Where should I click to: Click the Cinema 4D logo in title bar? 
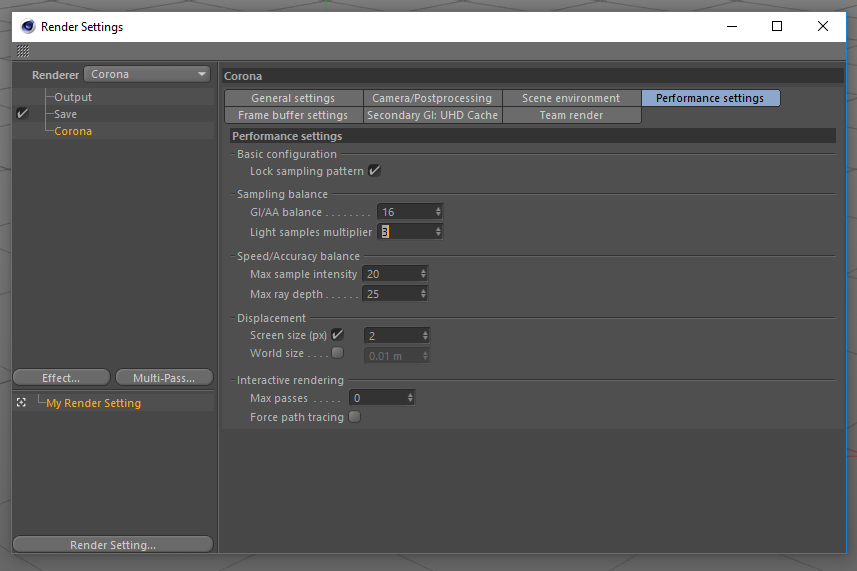click(x=28, y=26)
